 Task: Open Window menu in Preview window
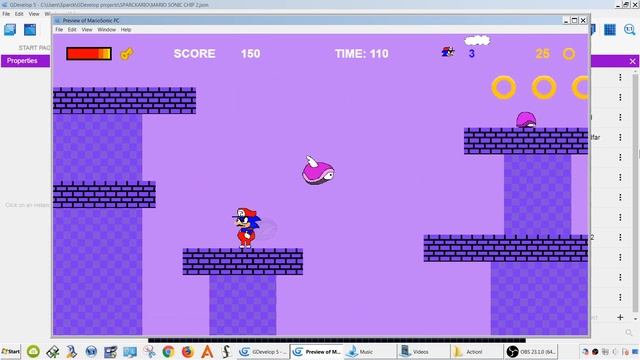(107, 30)
